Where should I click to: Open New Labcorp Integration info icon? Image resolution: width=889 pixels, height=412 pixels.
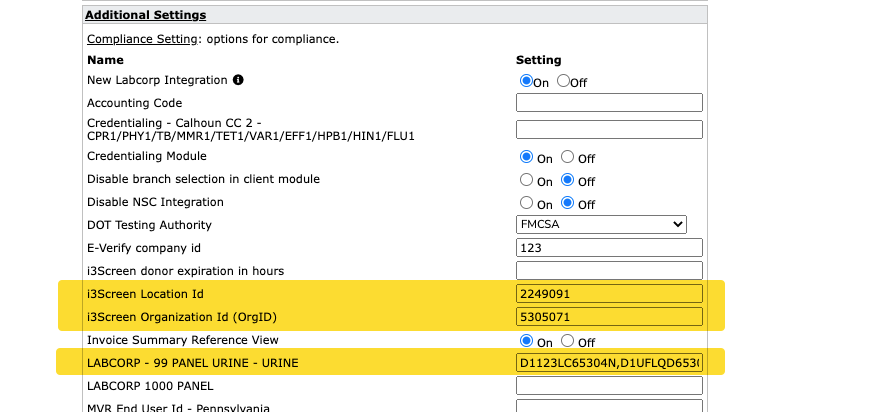[238, 80]
